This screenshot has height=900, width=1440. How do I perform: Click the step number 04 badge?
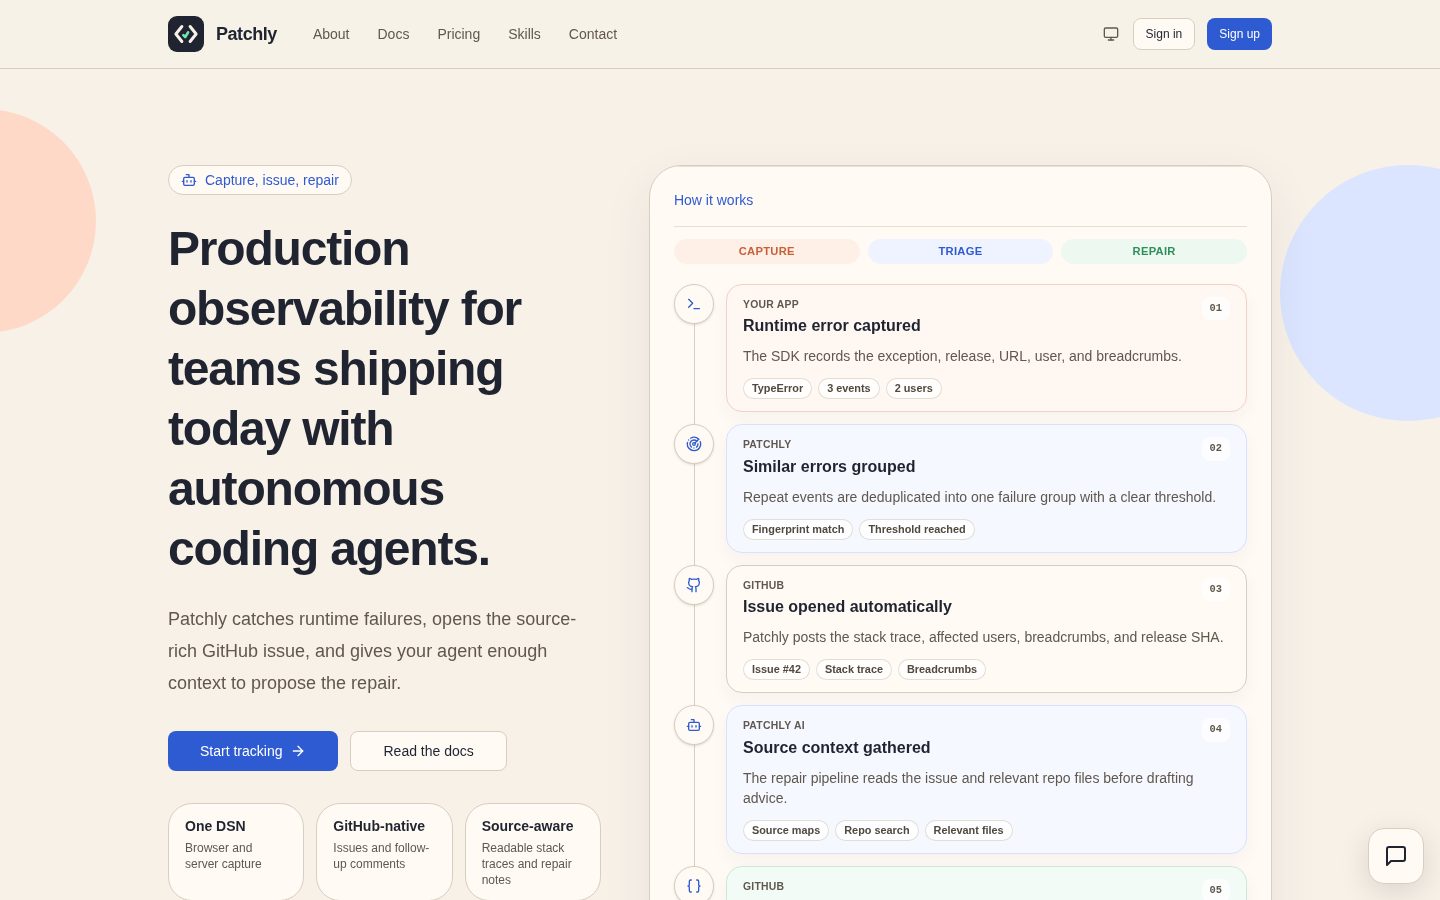[x=1216, y=729]
